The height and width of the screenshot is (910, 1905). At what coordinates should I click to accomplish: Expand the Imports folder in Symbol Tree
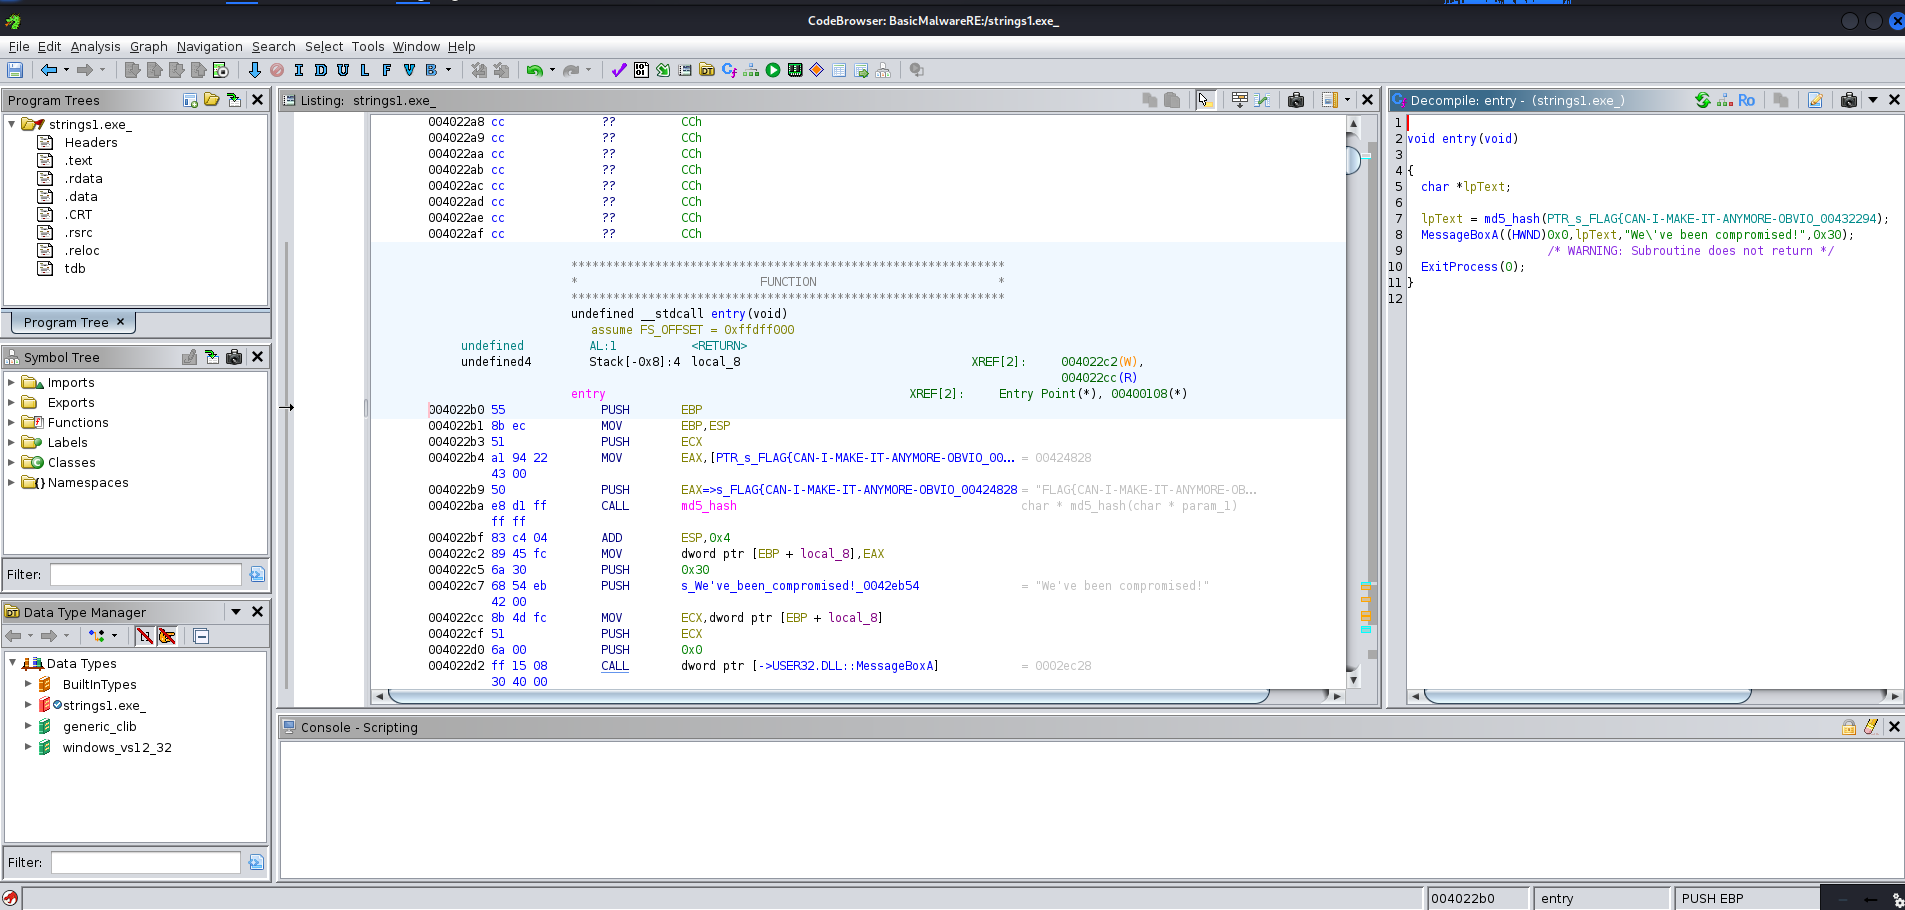point(11,382)
